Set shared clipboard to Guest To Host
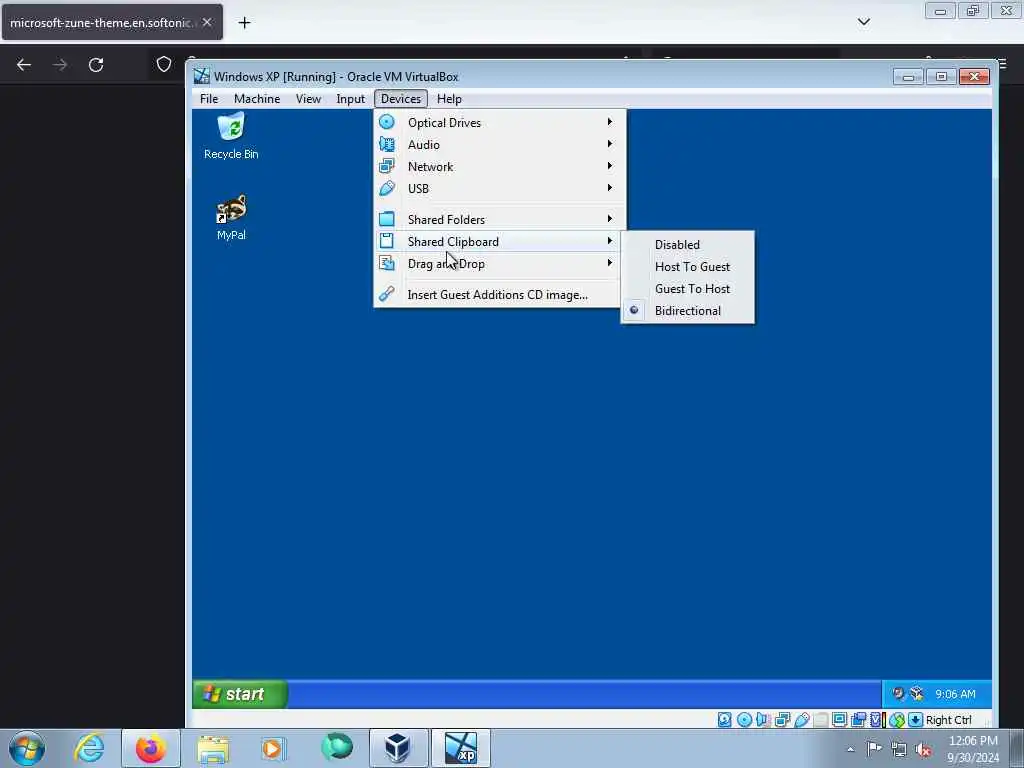 pyautogui.click(x=688, y=289)
